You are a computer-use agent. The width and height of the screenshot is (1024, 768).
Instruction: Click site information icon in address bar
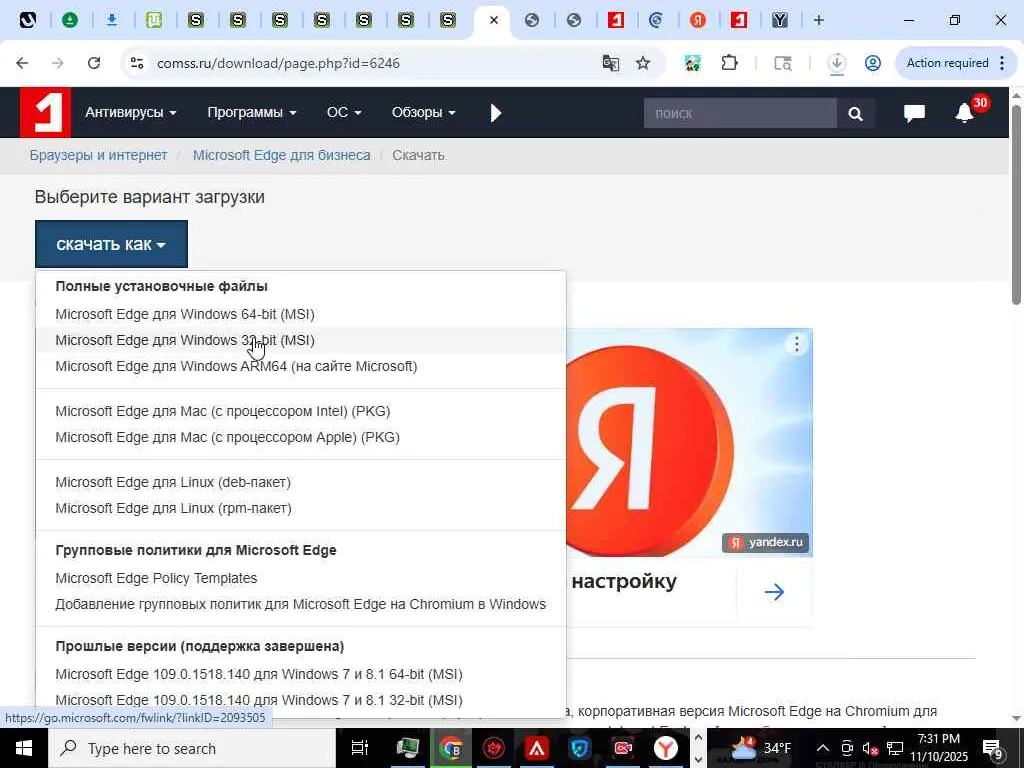(137, 63)
